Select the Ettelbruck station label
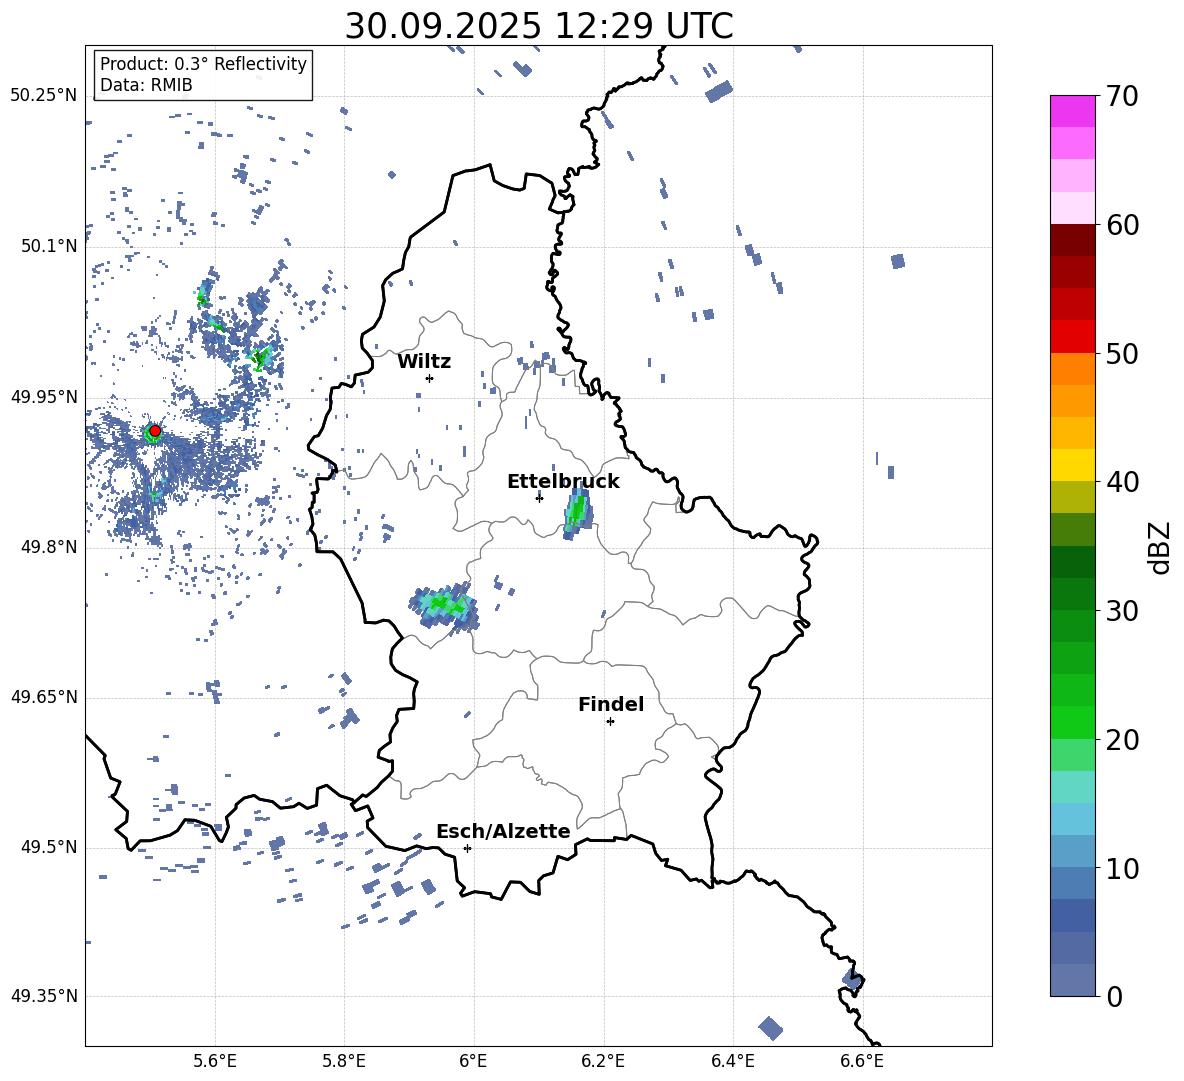This screenshot has height=1081, width=1184. 563,482
